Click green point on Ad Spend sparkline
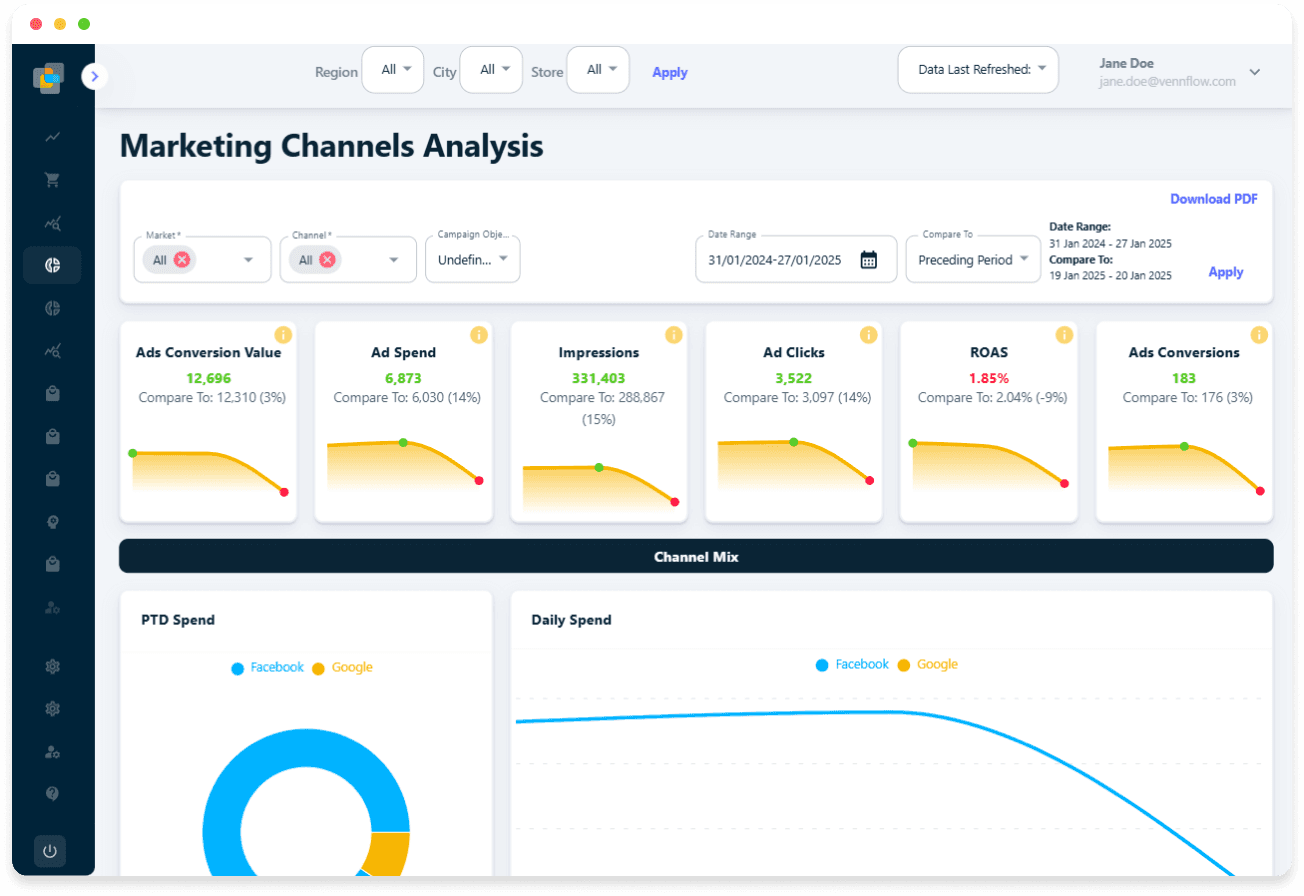Screen dimensions: 1304x896 (x=403, y=442)
